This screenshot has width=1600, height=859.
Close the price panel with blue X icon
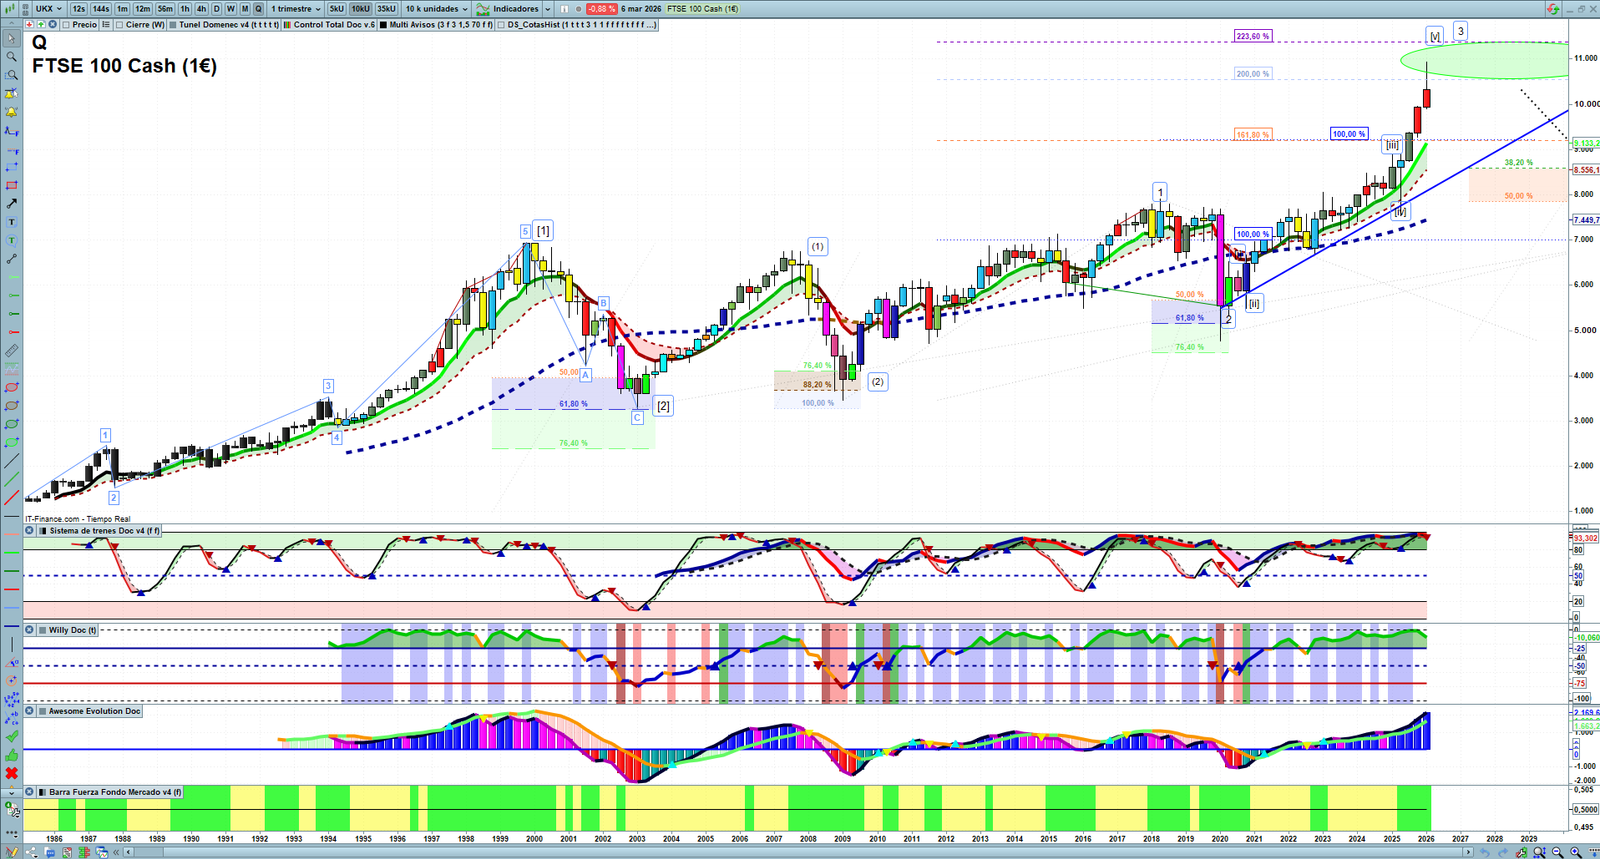point(52,25)
